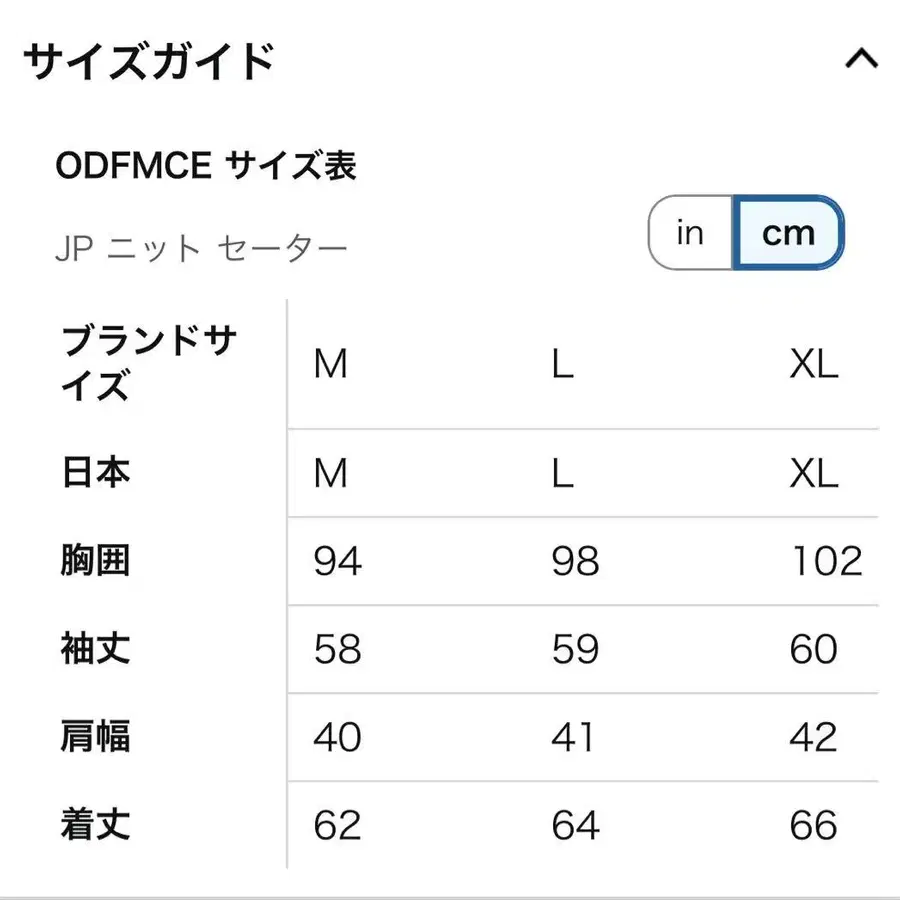
Task: Click the 胸囲 row label
Action: 94,562
